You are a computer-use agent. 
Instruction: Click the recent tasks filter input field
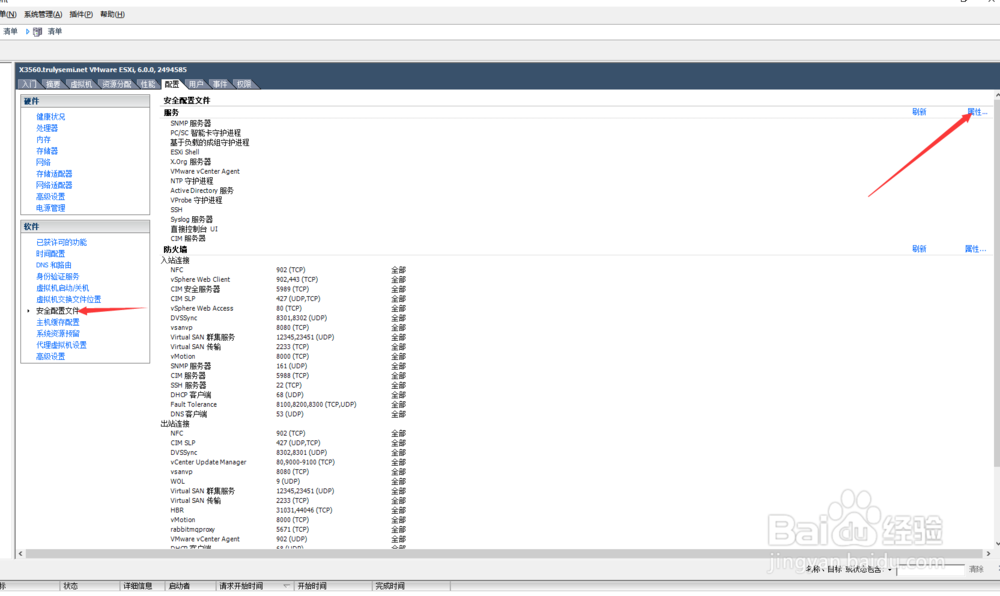click(930, 570)
